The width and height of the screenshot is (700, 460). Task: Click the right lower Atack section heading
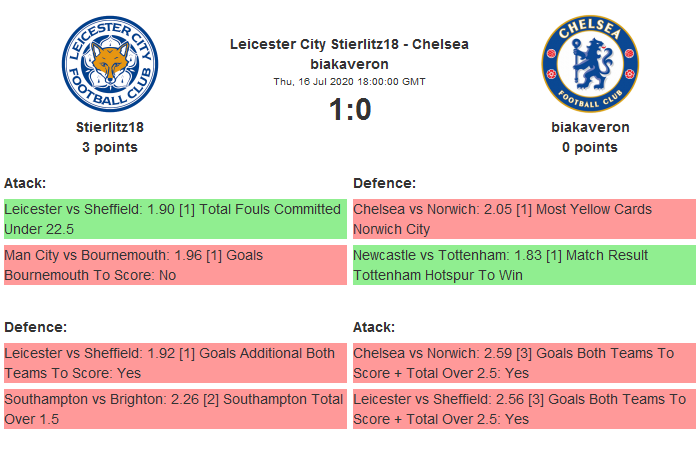(x=375, y=327)
